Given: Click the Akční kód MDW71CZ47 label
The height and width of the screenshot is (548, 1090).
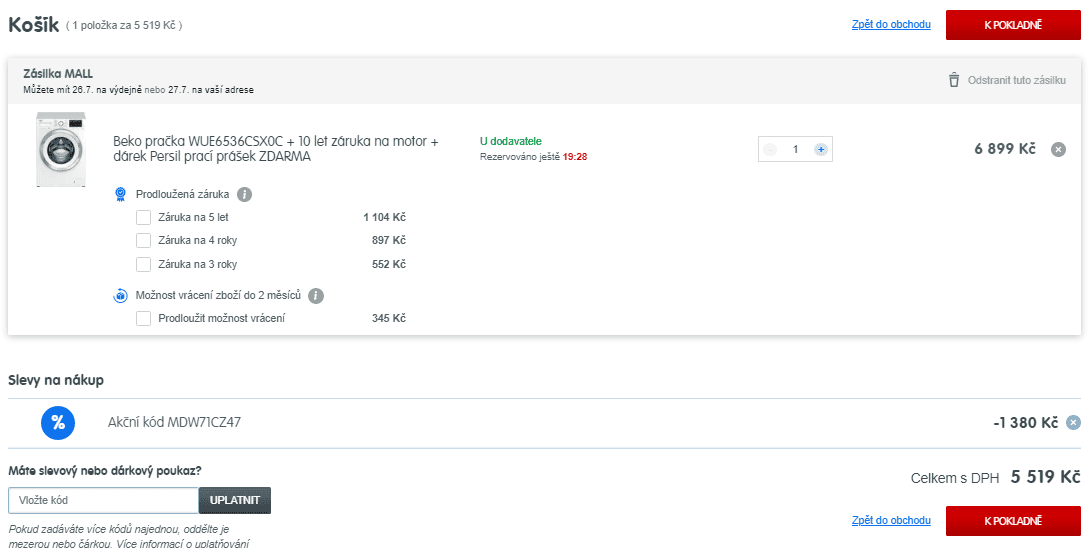Looking at the screenshot, I should pos(174,422).
